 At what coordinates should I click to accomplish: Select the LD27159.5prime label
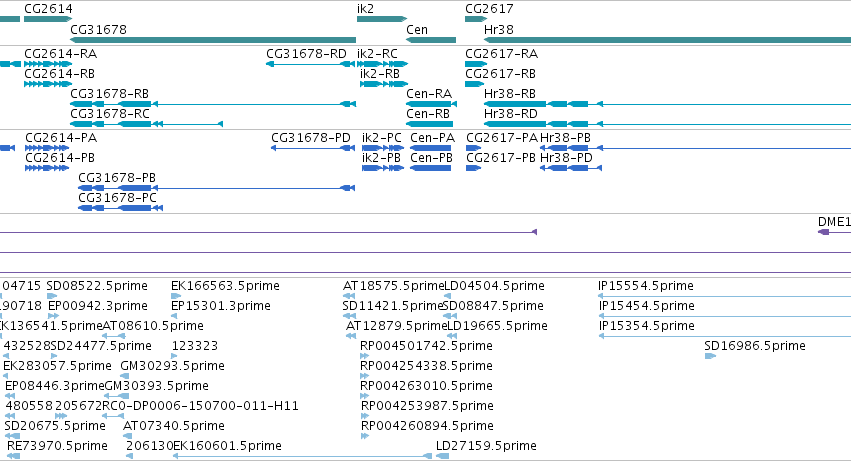pos(486,447)
